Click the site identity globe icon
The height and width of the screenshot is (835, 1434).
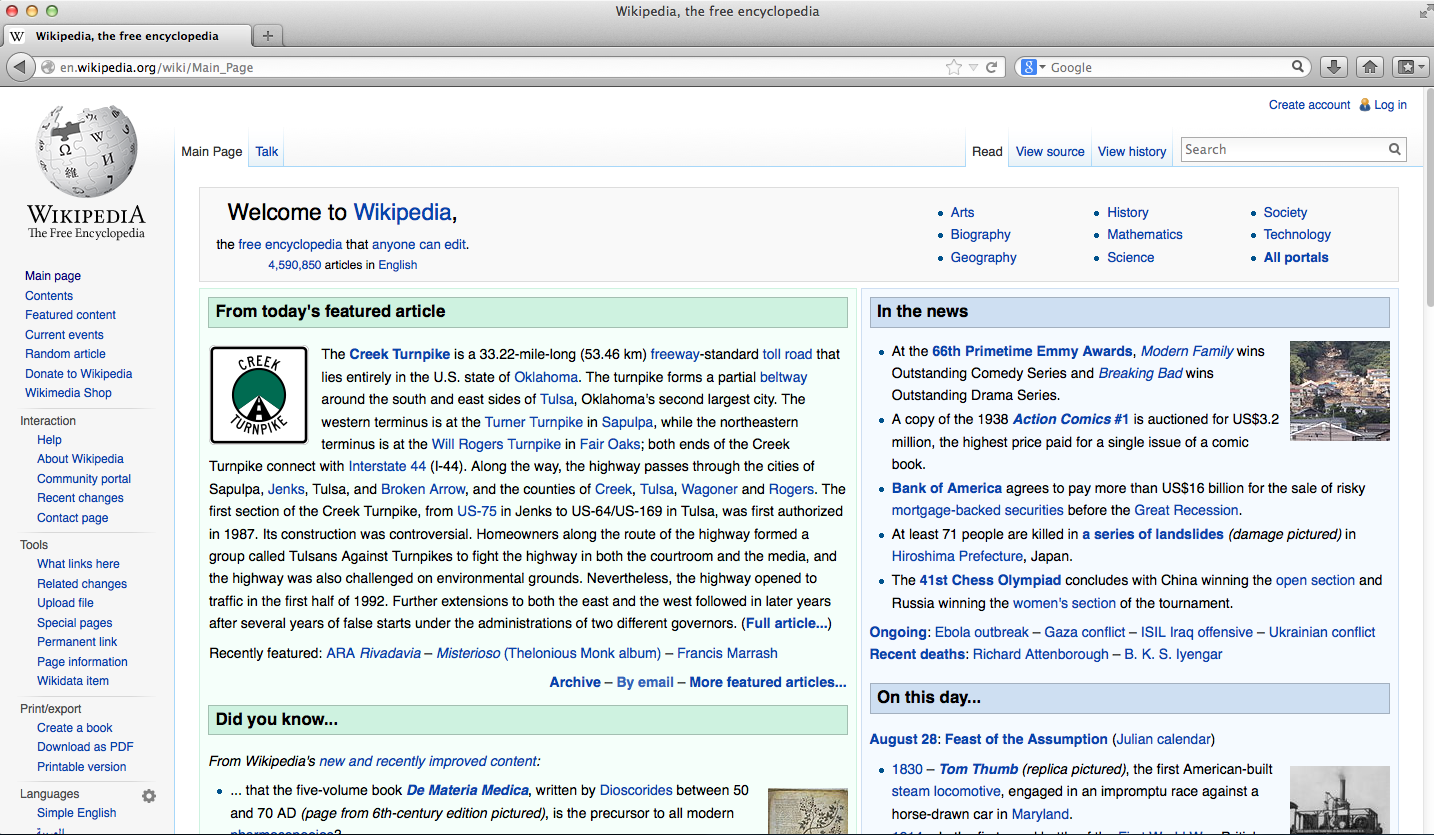47,67
